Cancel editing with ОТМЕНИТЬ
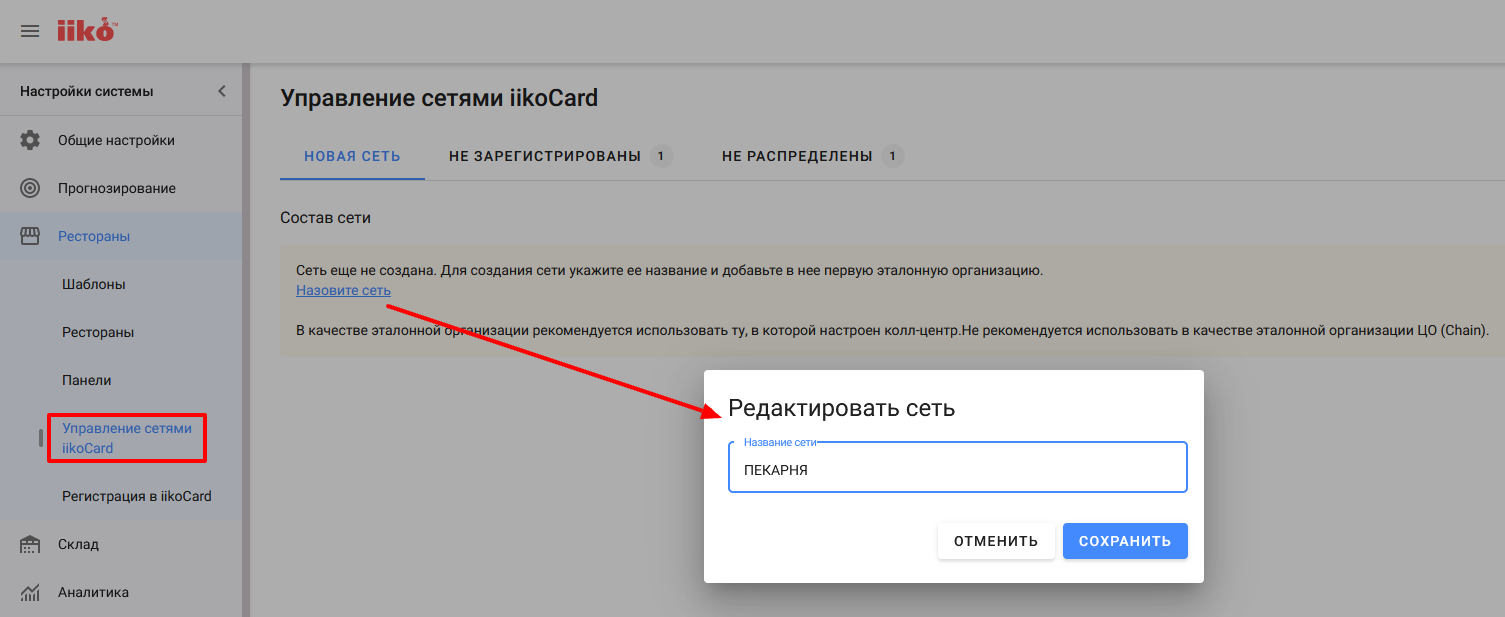 (x=996, y=540)
